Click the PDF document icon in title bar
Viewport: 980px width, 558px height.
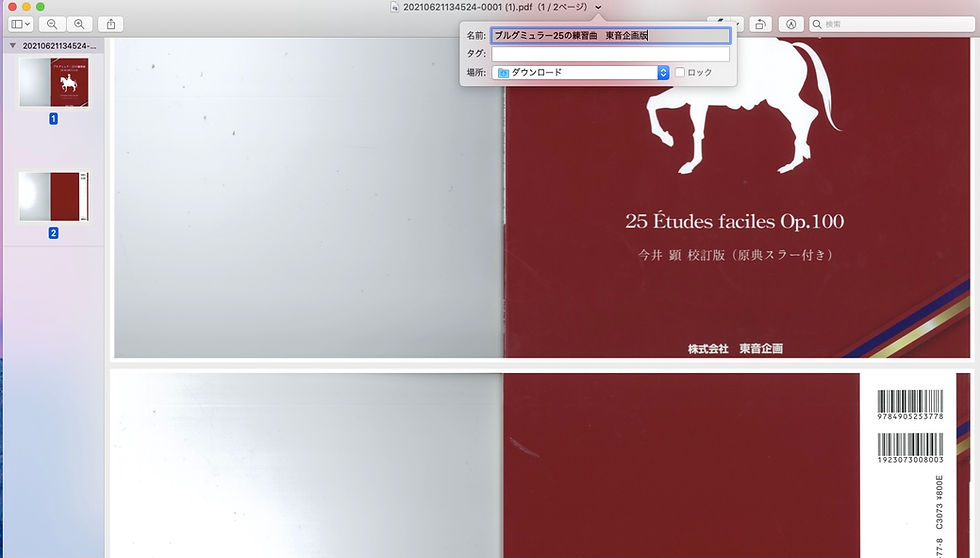click(394, 7)
